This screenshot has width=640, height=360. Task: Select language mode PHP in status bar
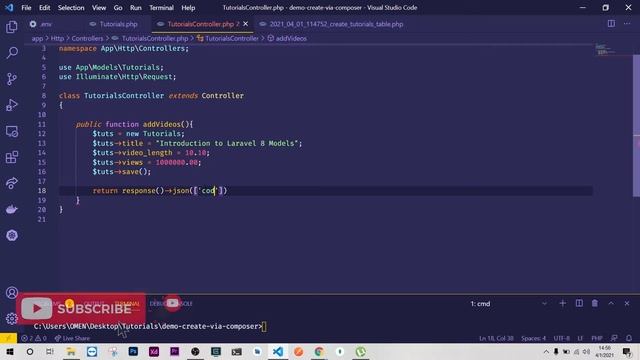tap(597, 338)
